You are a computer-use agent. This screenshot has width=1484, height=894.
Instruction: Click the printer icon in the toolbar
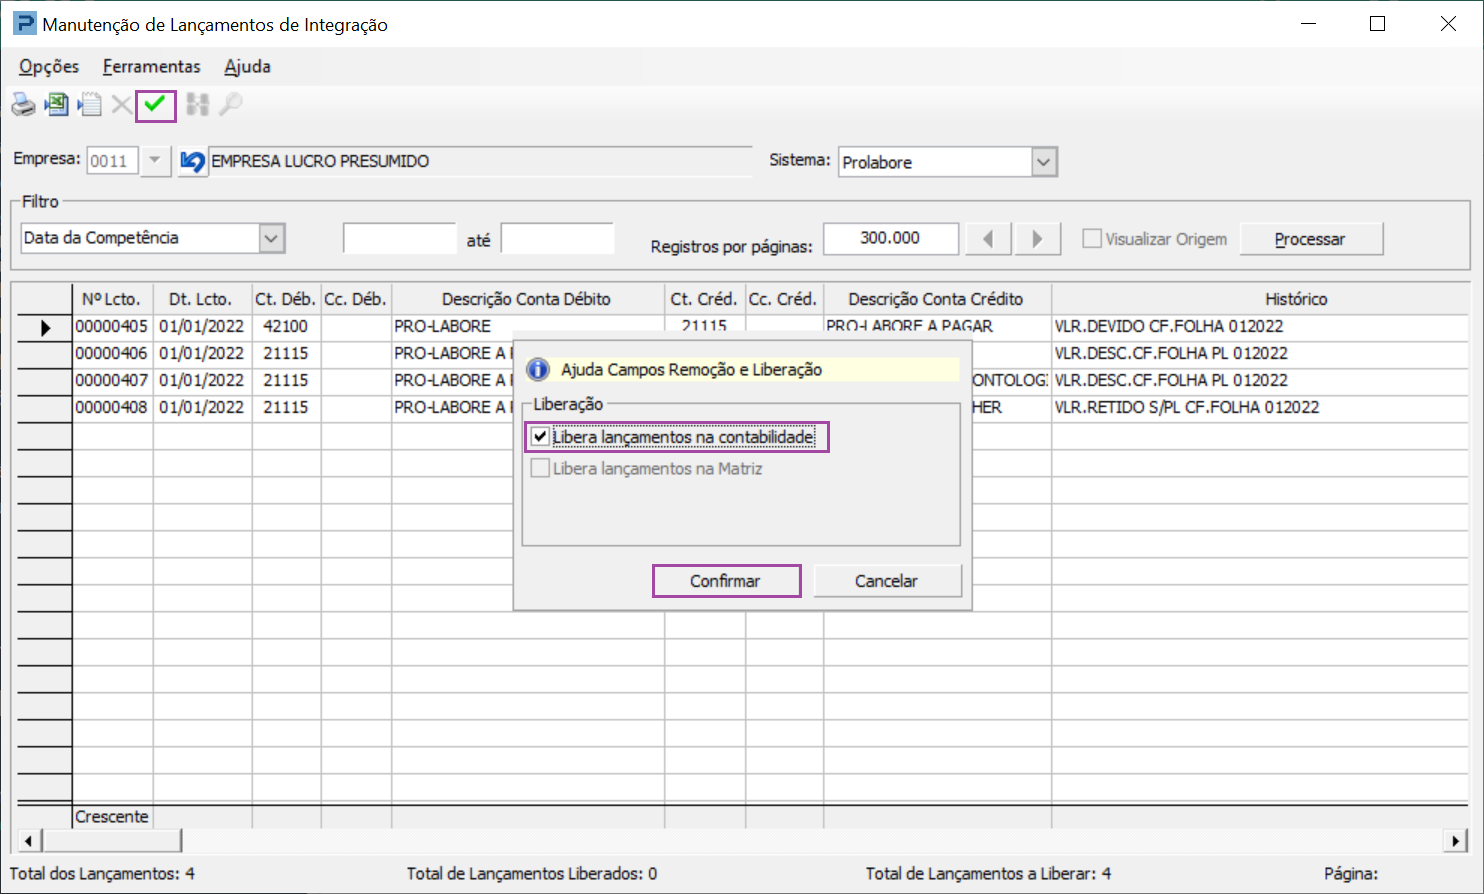(23, 105)
